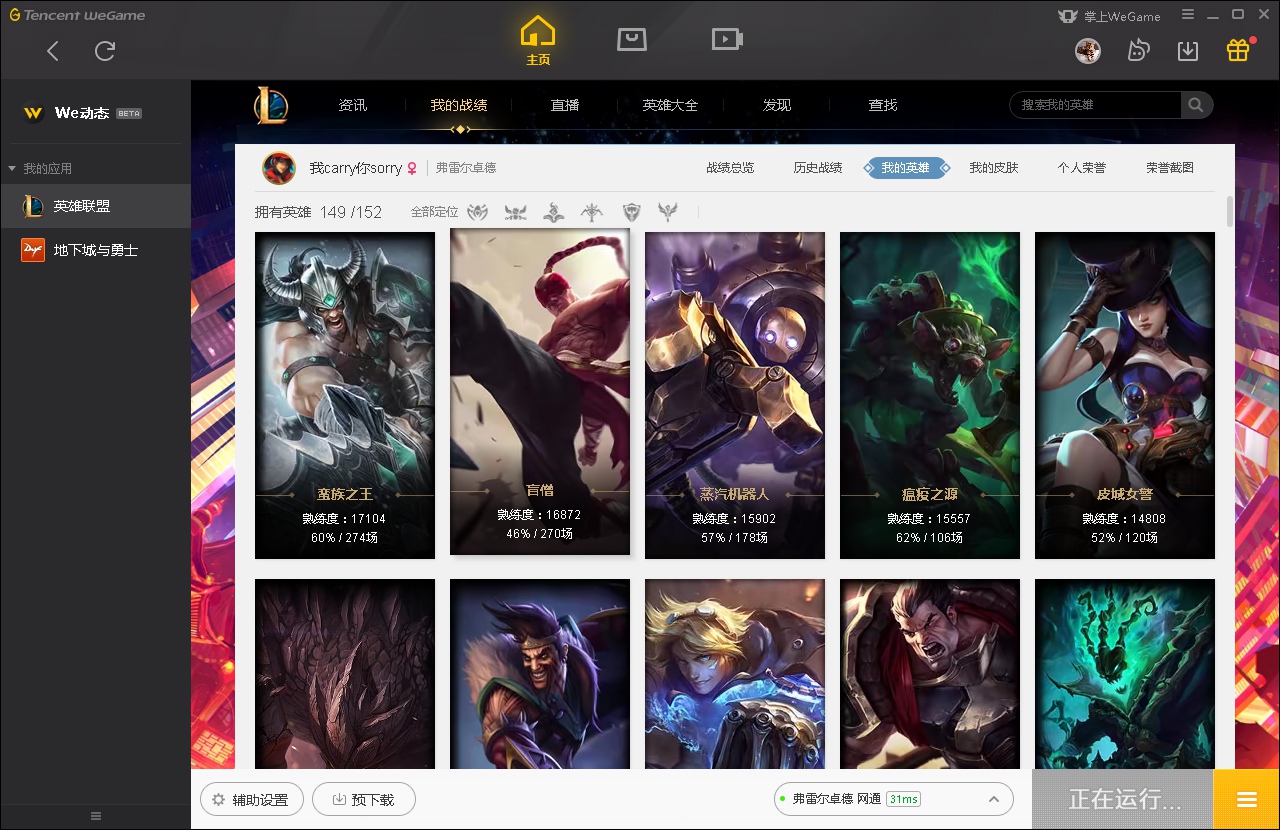Open the hamburger menu in title bar
Viewport: 1280px width, 830px height.
click(1188, 14)
